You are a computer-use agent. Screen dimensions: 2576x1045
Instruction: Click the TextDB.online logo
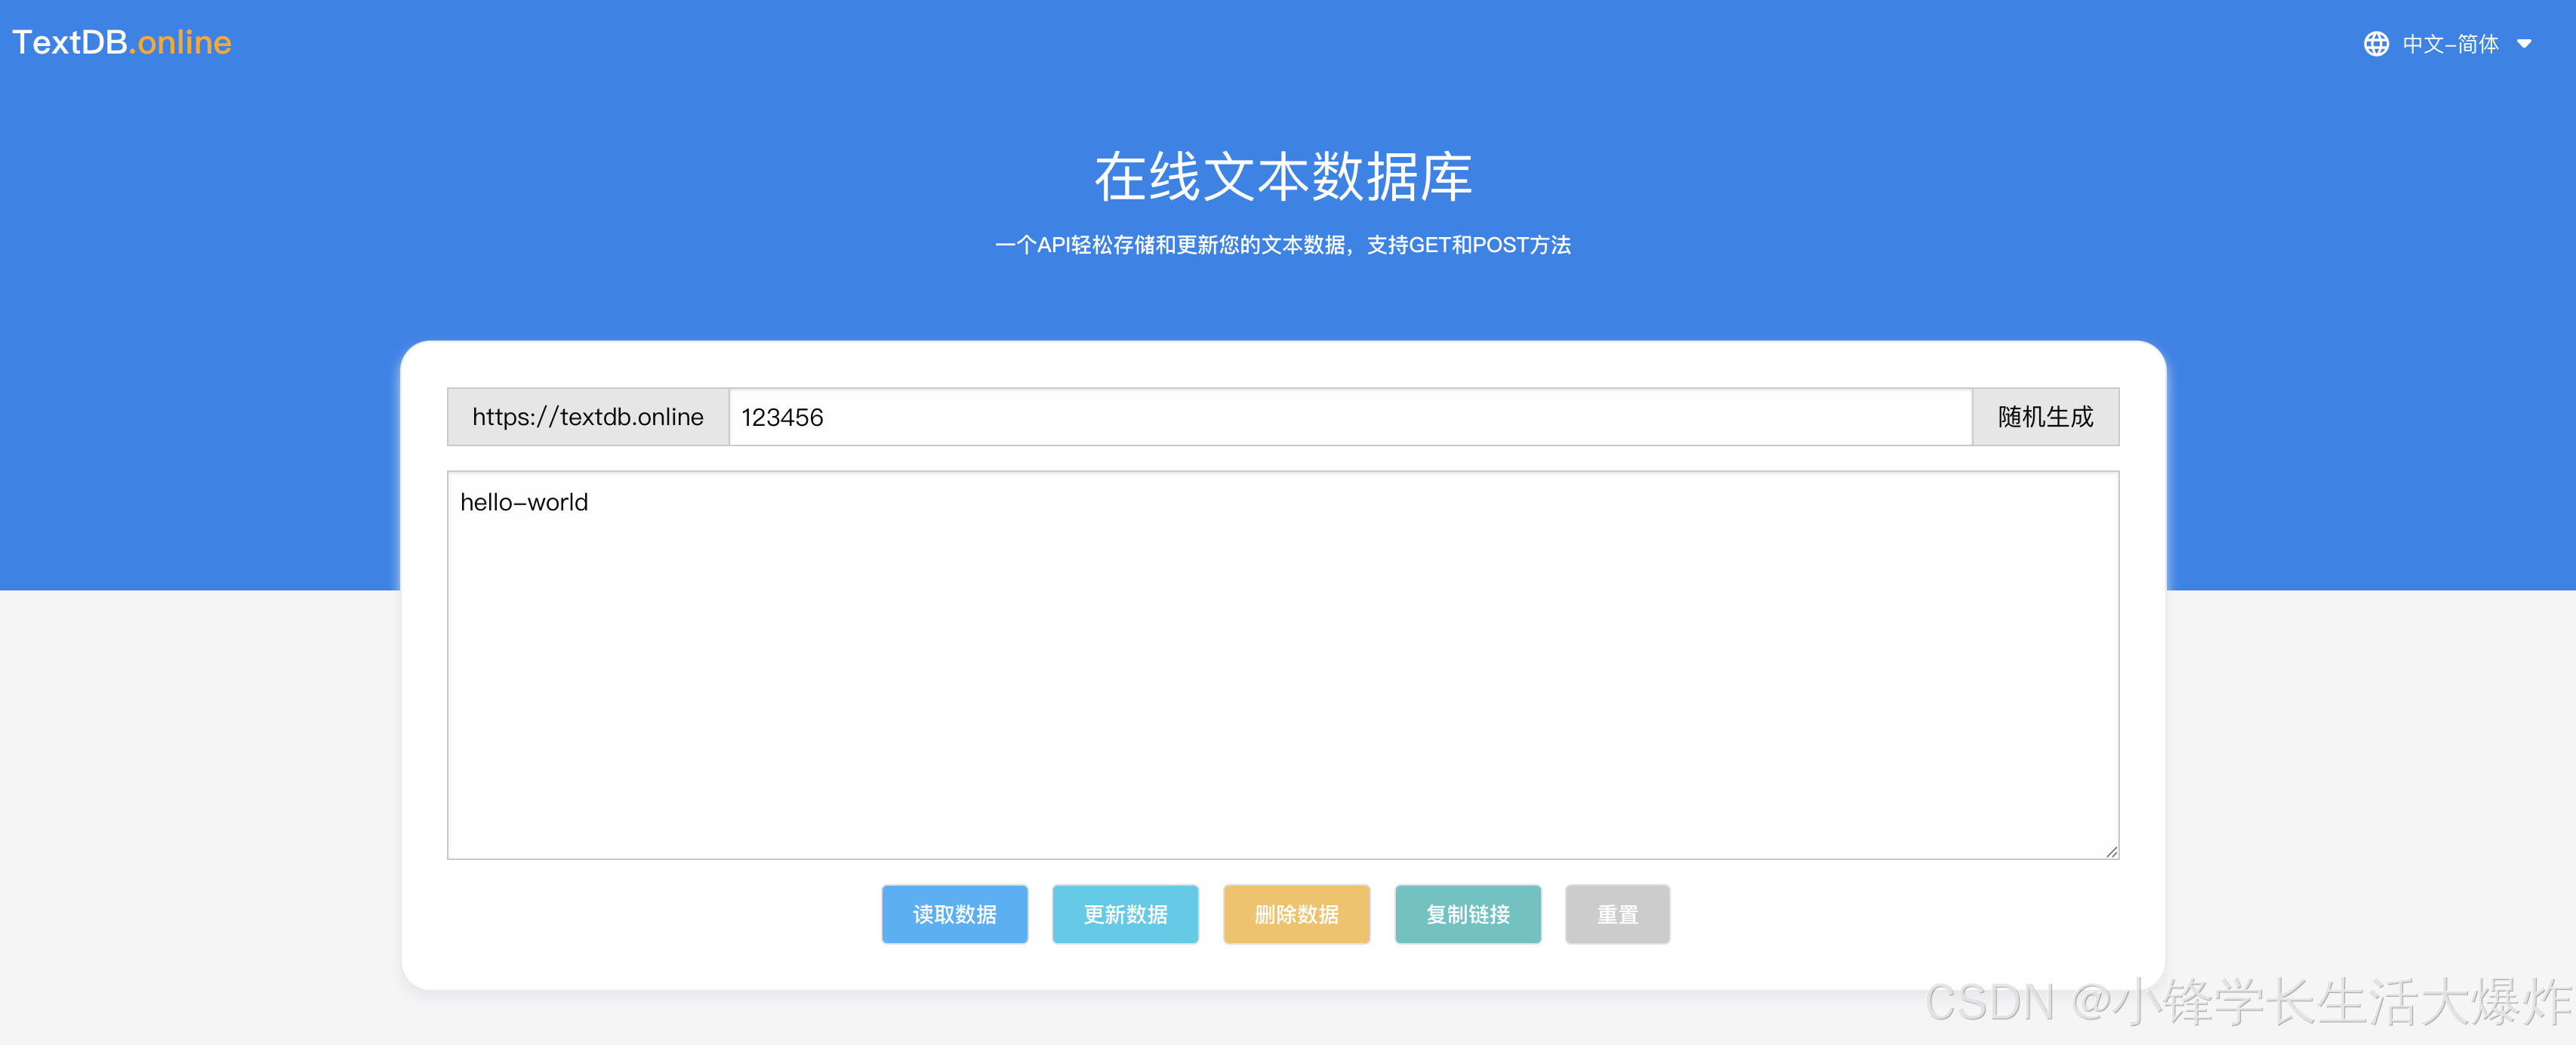coord(121,42)
